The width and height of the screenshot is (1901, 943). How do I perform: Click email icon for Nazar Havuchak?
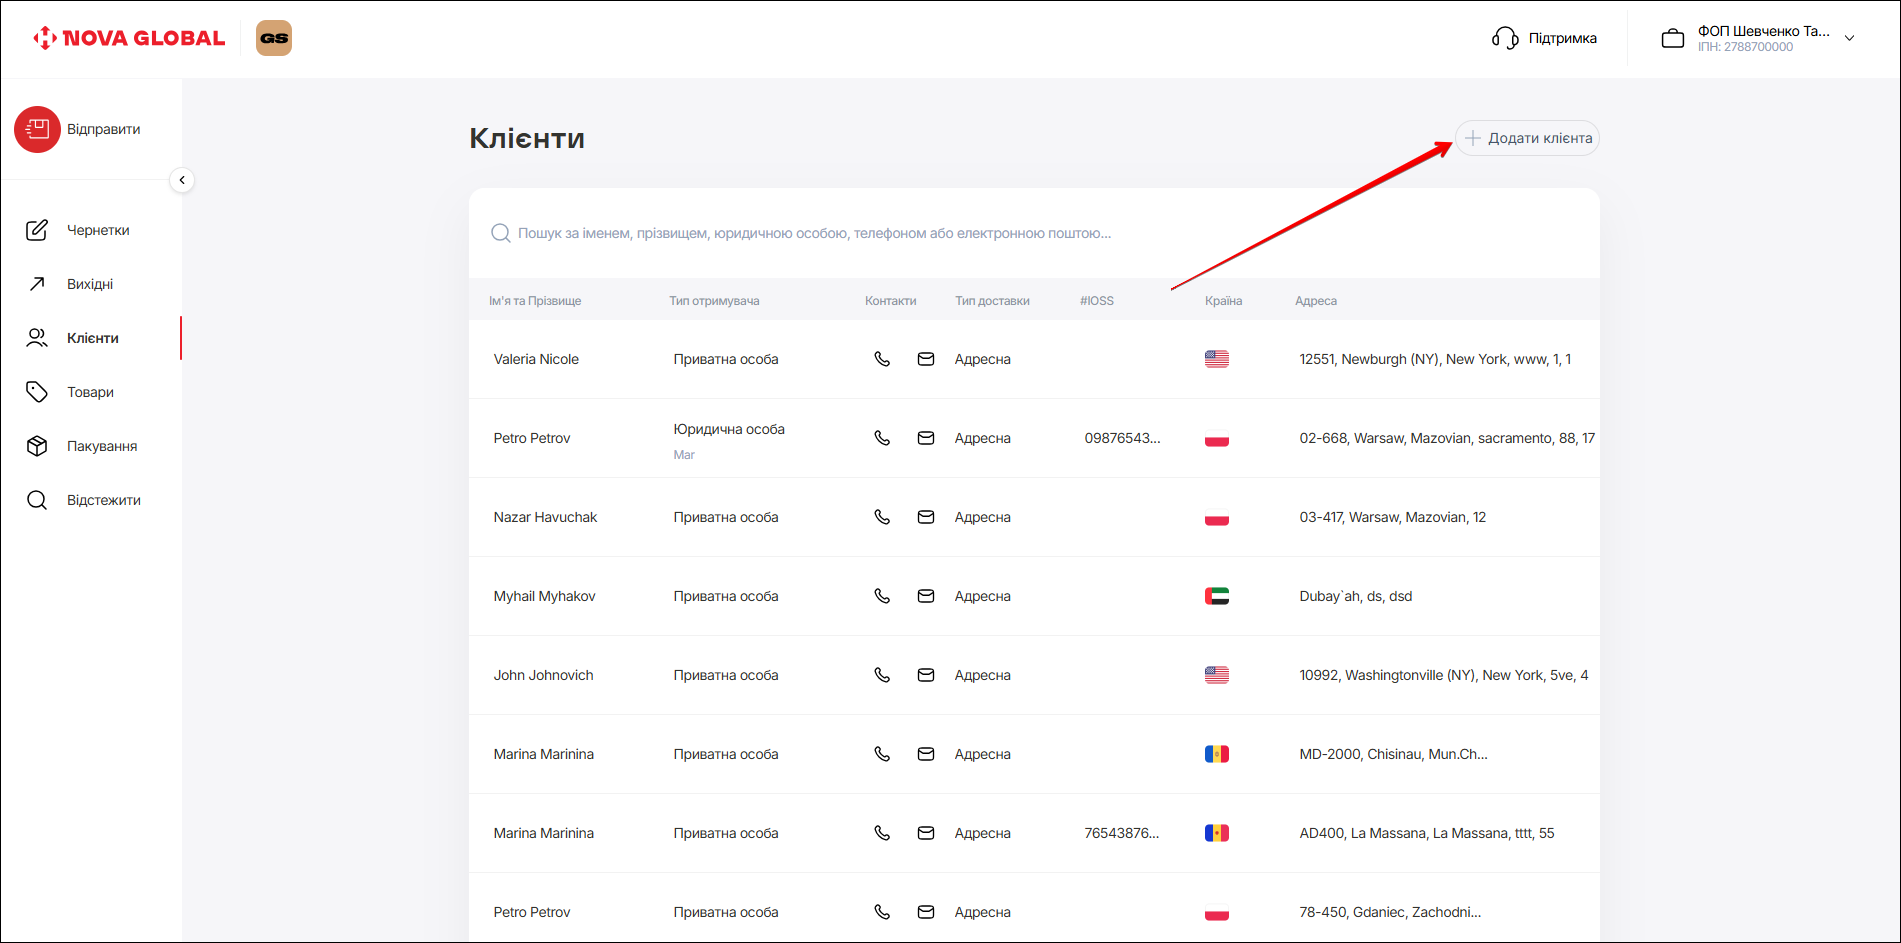pyautogui.click(x=926, y=517)
